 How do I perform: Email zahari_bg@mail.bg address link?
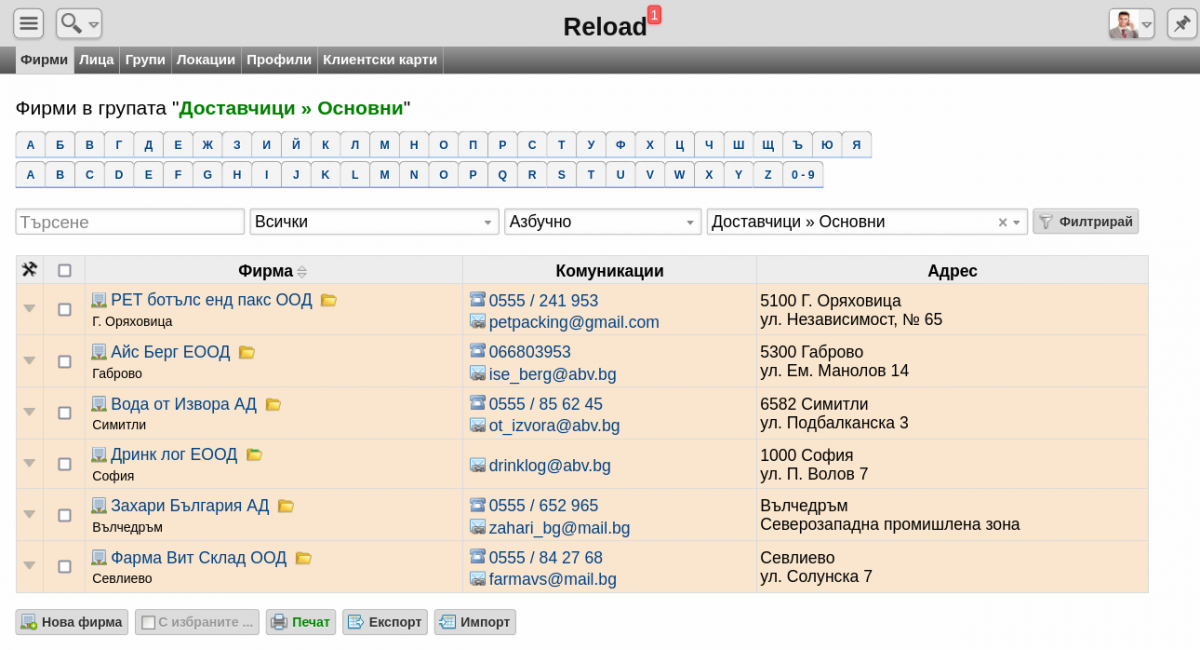559,528
